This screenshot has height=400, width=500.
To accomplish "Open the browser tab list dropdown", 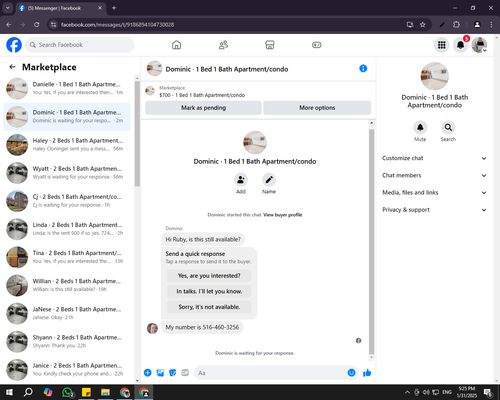I will point(7,8).
